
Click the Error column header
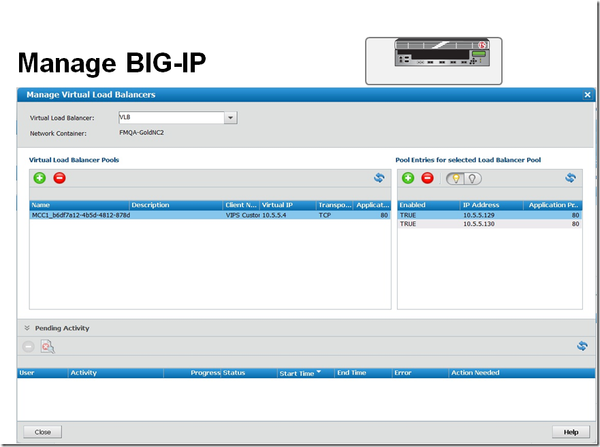[x=421, y=373]
